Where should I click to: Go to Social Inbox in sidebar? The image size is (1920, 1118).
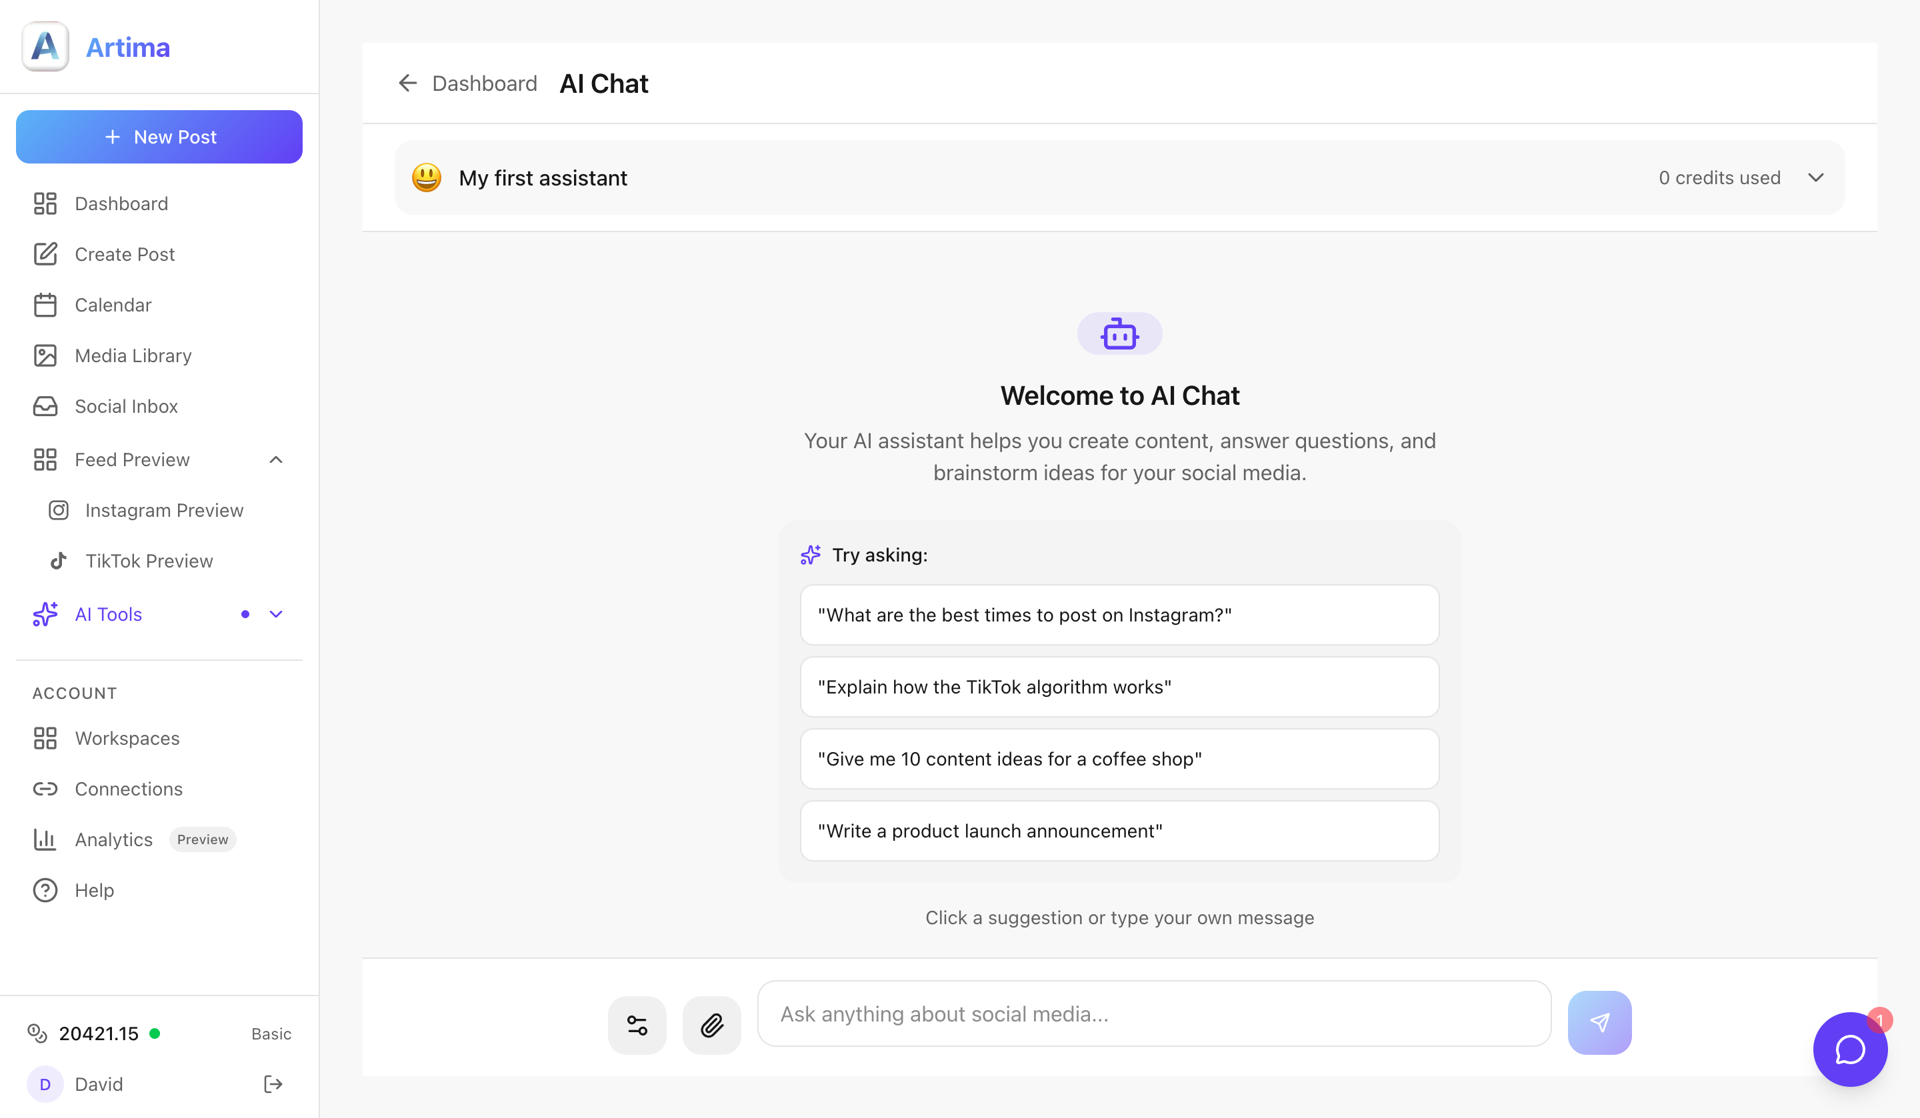tap(126, 406)
